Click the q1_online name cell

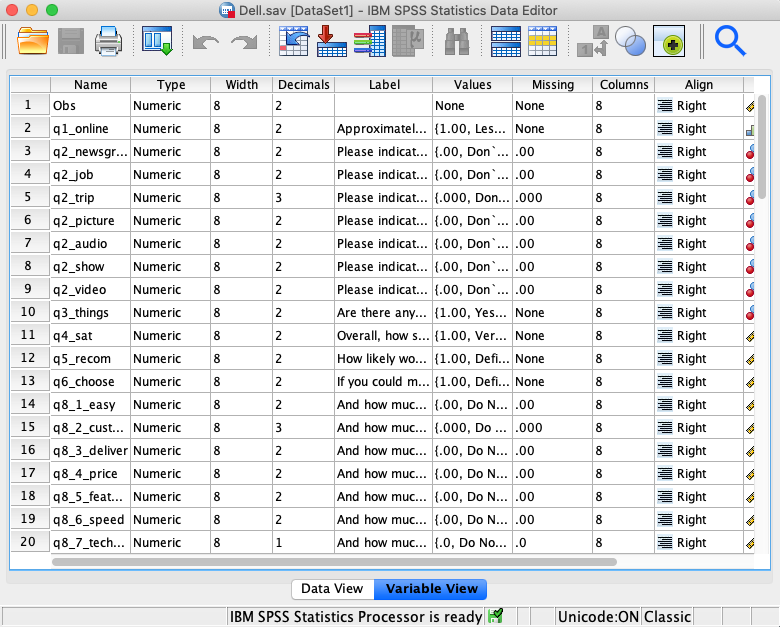91,128
